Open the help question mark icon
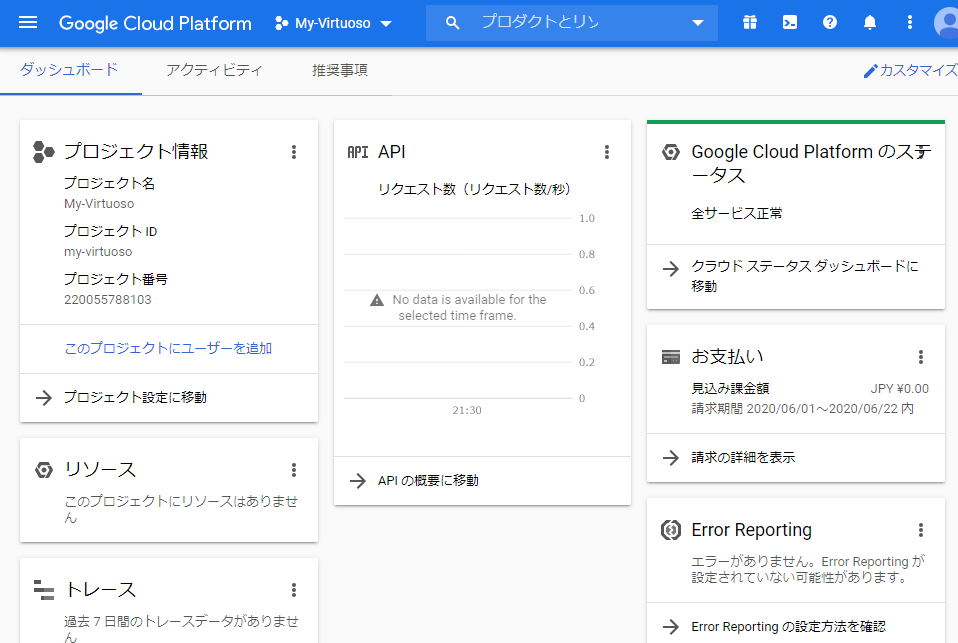Viewport: 958px width, 643px height. tap(830, 23)
